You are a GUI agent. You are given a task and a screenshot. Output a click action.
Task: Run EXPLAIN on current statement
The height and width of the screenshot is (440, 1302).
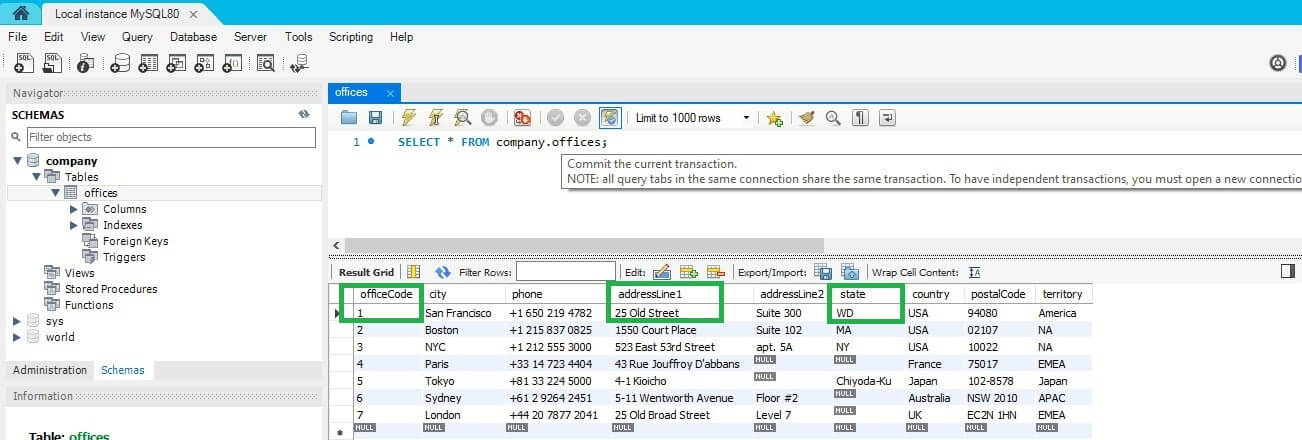(462, 118)
